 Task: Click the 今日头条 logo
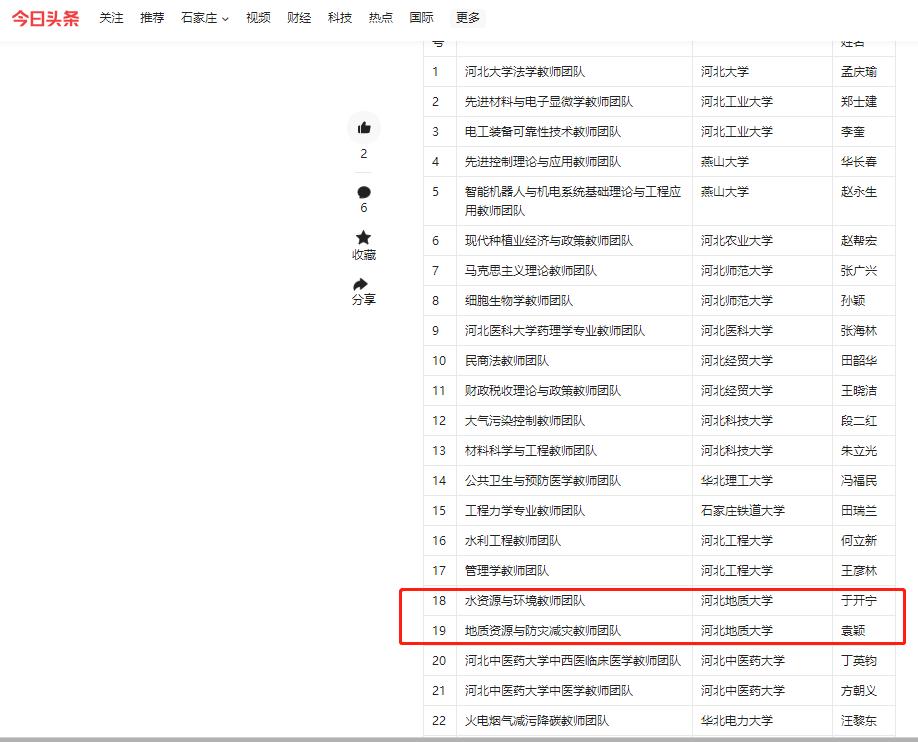[45, 18]
